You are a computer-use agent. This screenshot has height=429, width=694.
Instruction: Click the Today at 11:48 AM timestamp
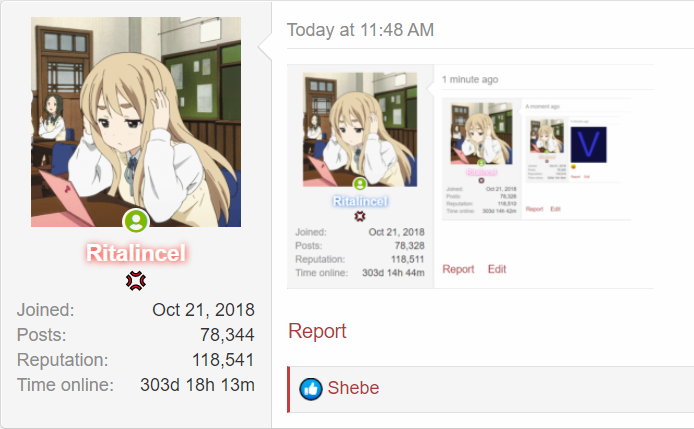pyautogui.click(x=360, y=30)
